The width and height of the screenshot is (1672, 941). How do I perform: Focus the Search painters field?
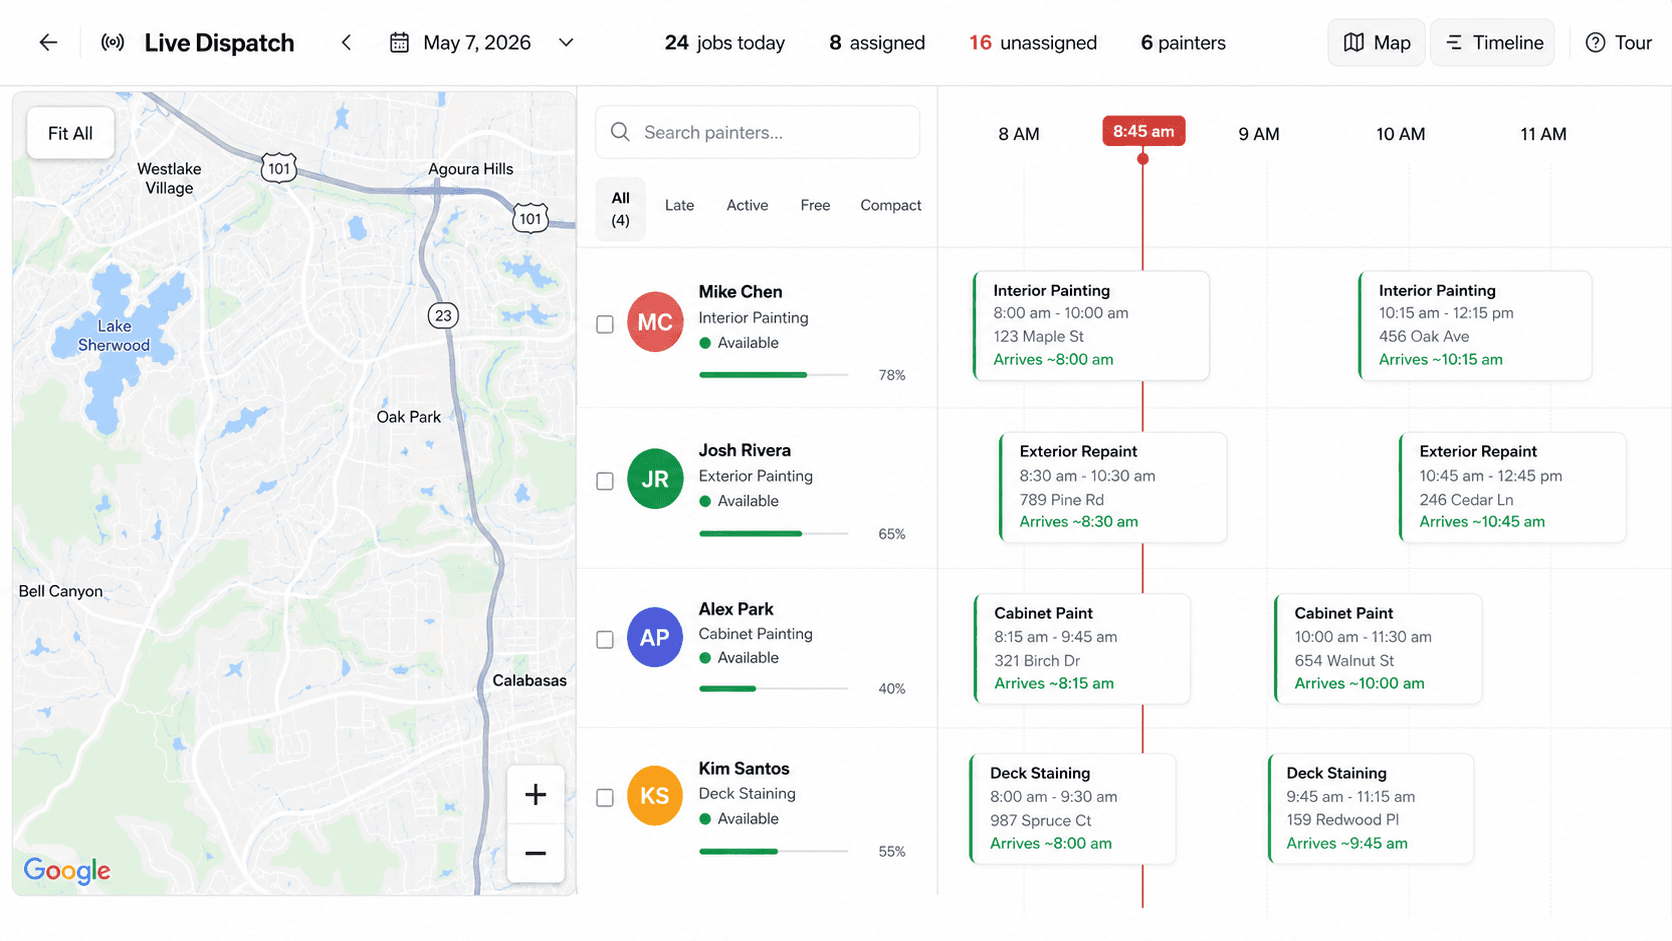757,132
